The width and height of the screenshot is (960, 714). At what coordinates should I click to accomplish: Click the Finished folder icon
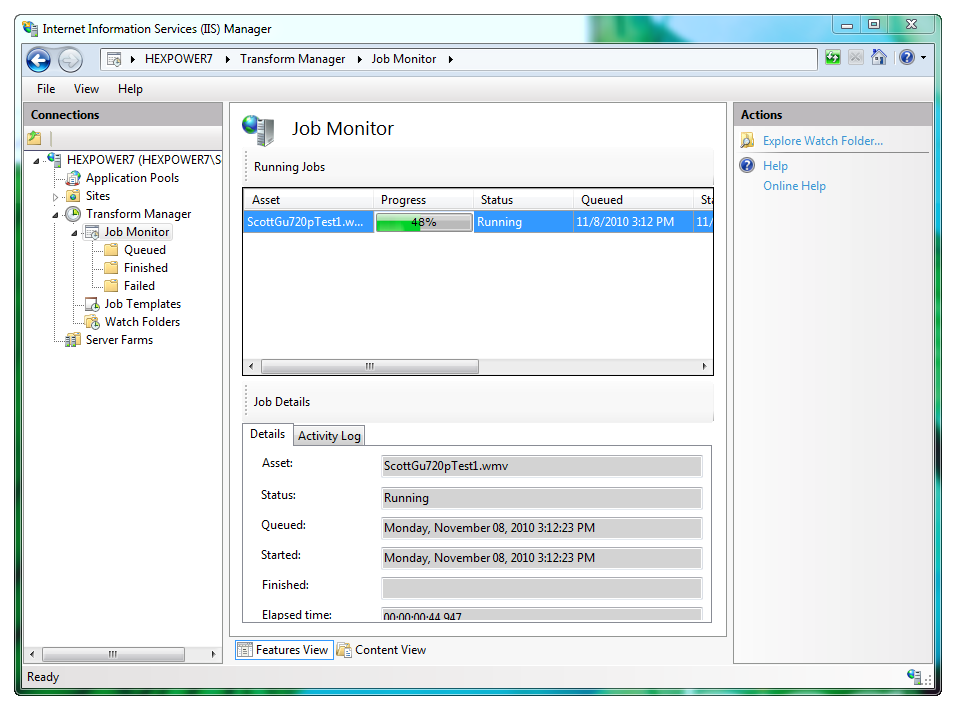[x=111, y=268]
